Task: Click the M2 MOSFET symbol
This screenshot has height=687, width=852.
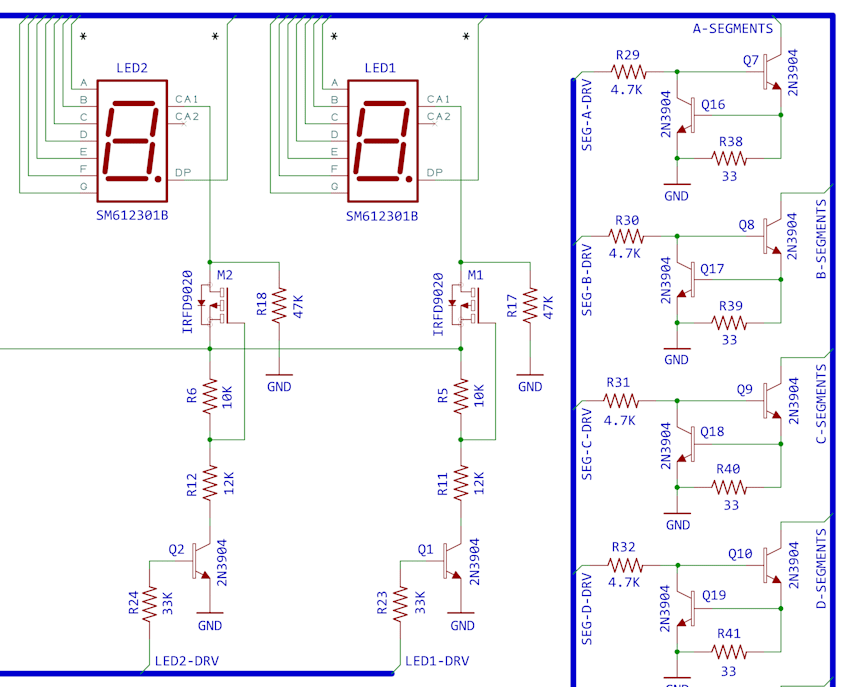Action: [215, 304]
